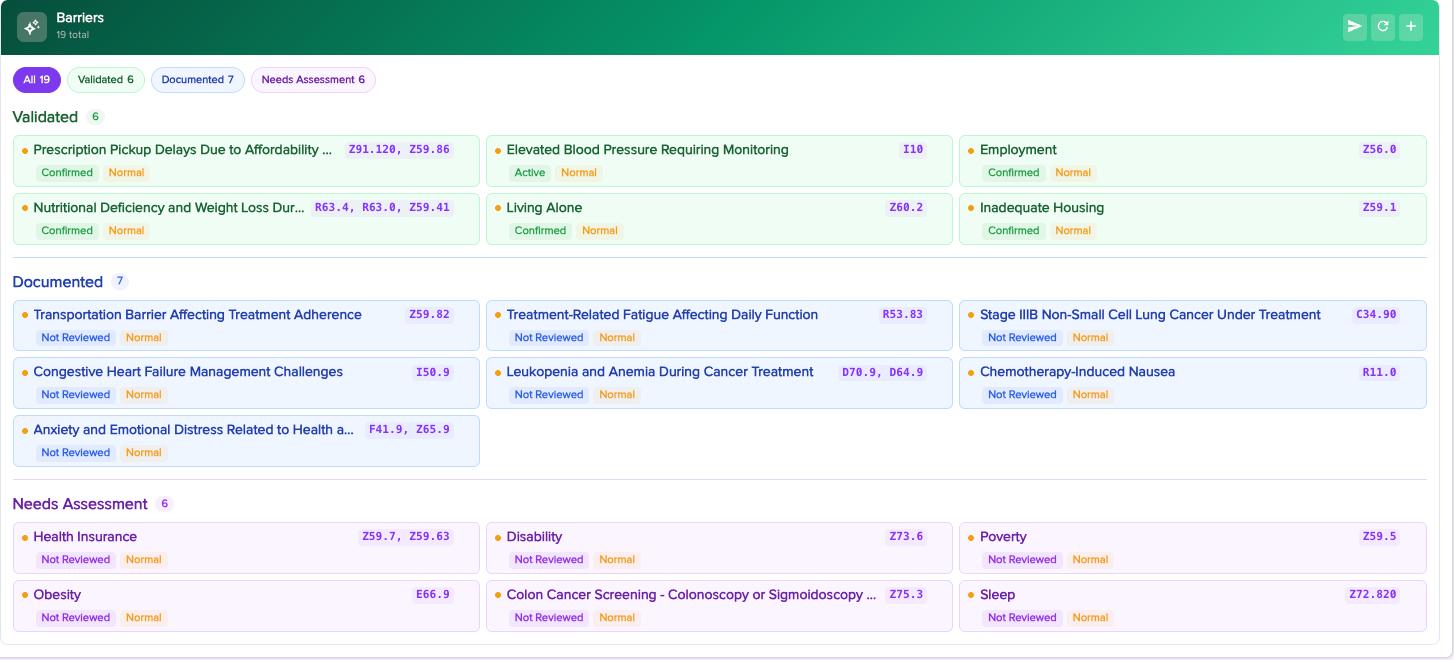Screen dimensions: 1454x660
Task: Click the Z56.0 code badge
Action: [1379, 150]
